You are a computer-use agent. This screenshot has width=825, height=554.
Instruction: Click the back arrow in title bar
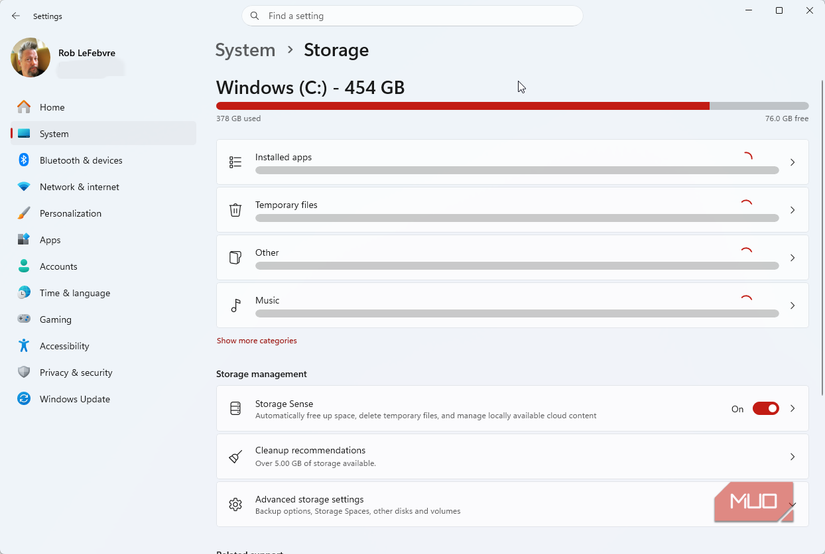[x=15, y=16]
